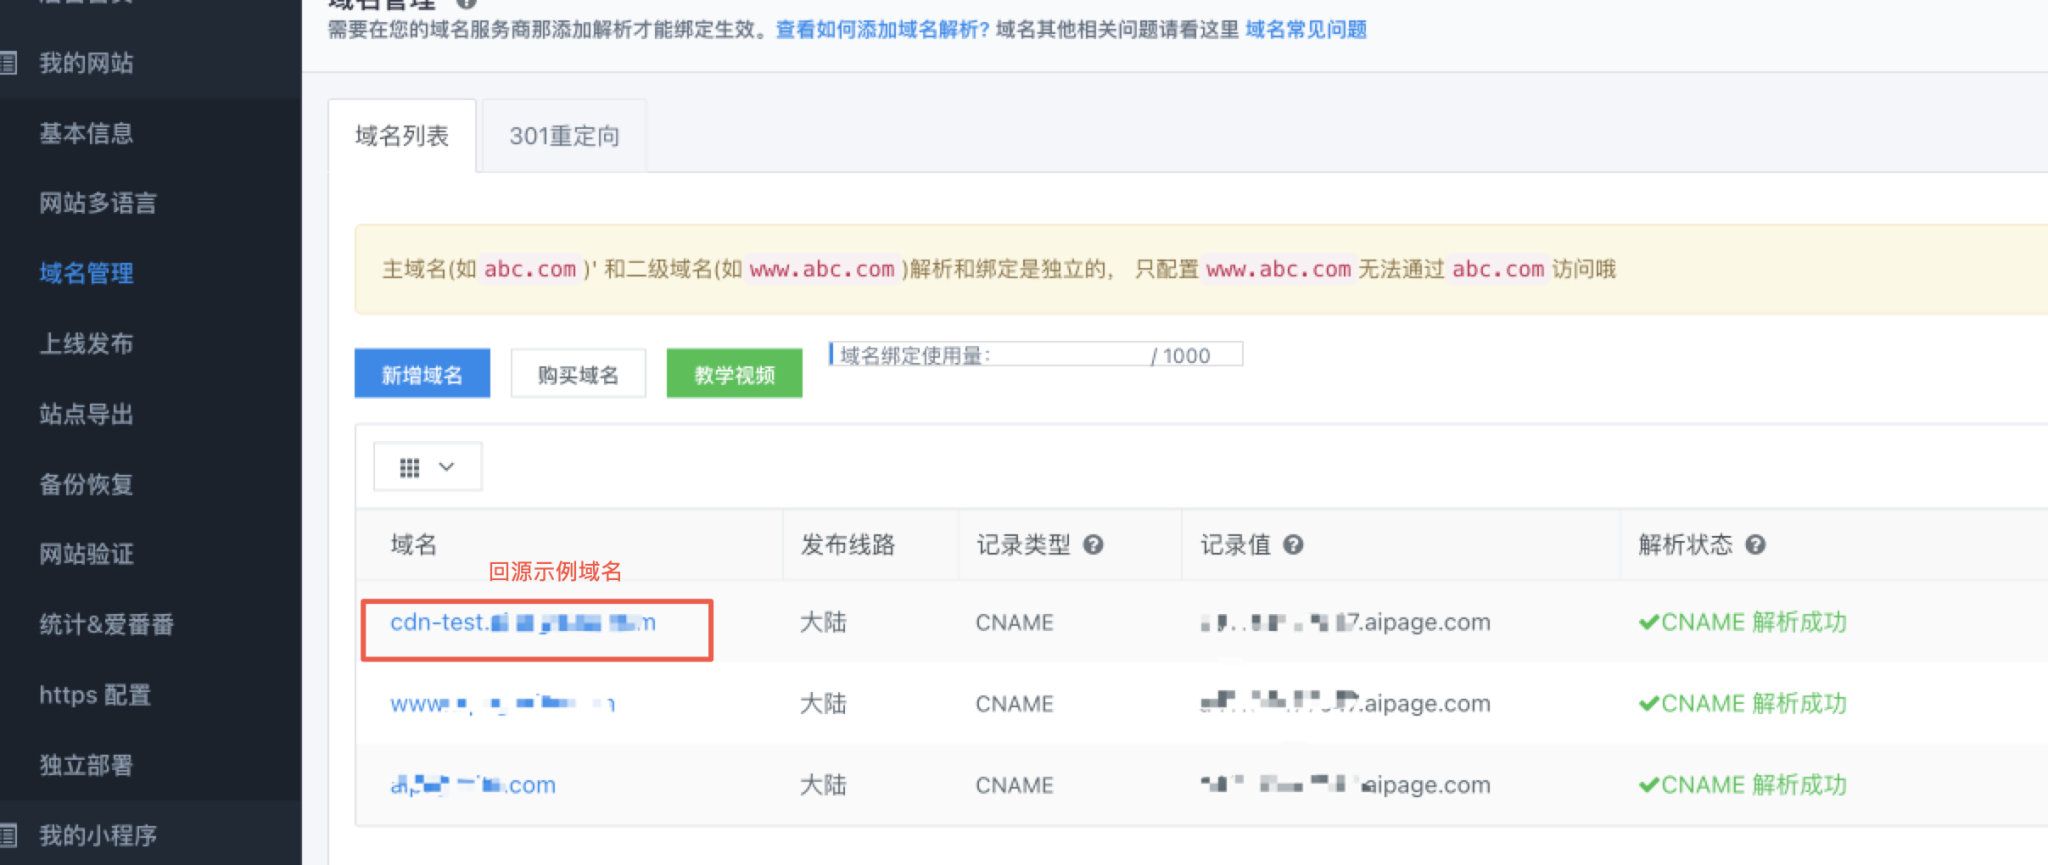Open 查看如何添加域名解析 help link
2048x865 pixels.
pos(881,30)
